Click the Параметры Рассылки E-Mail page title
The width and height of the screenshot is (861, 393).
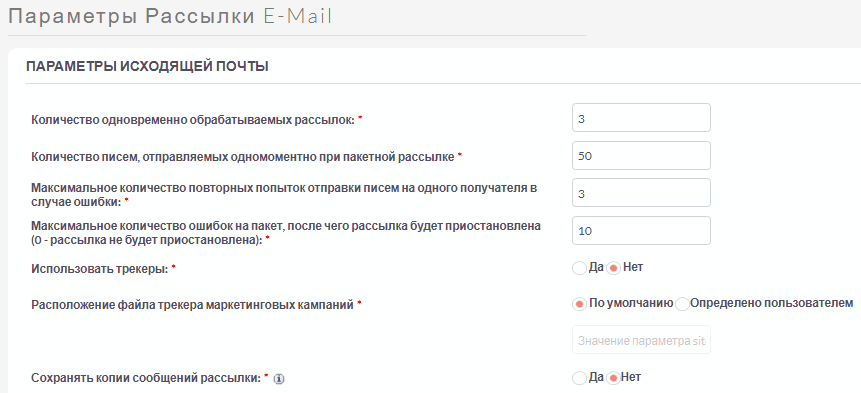(x=170, y=16)
